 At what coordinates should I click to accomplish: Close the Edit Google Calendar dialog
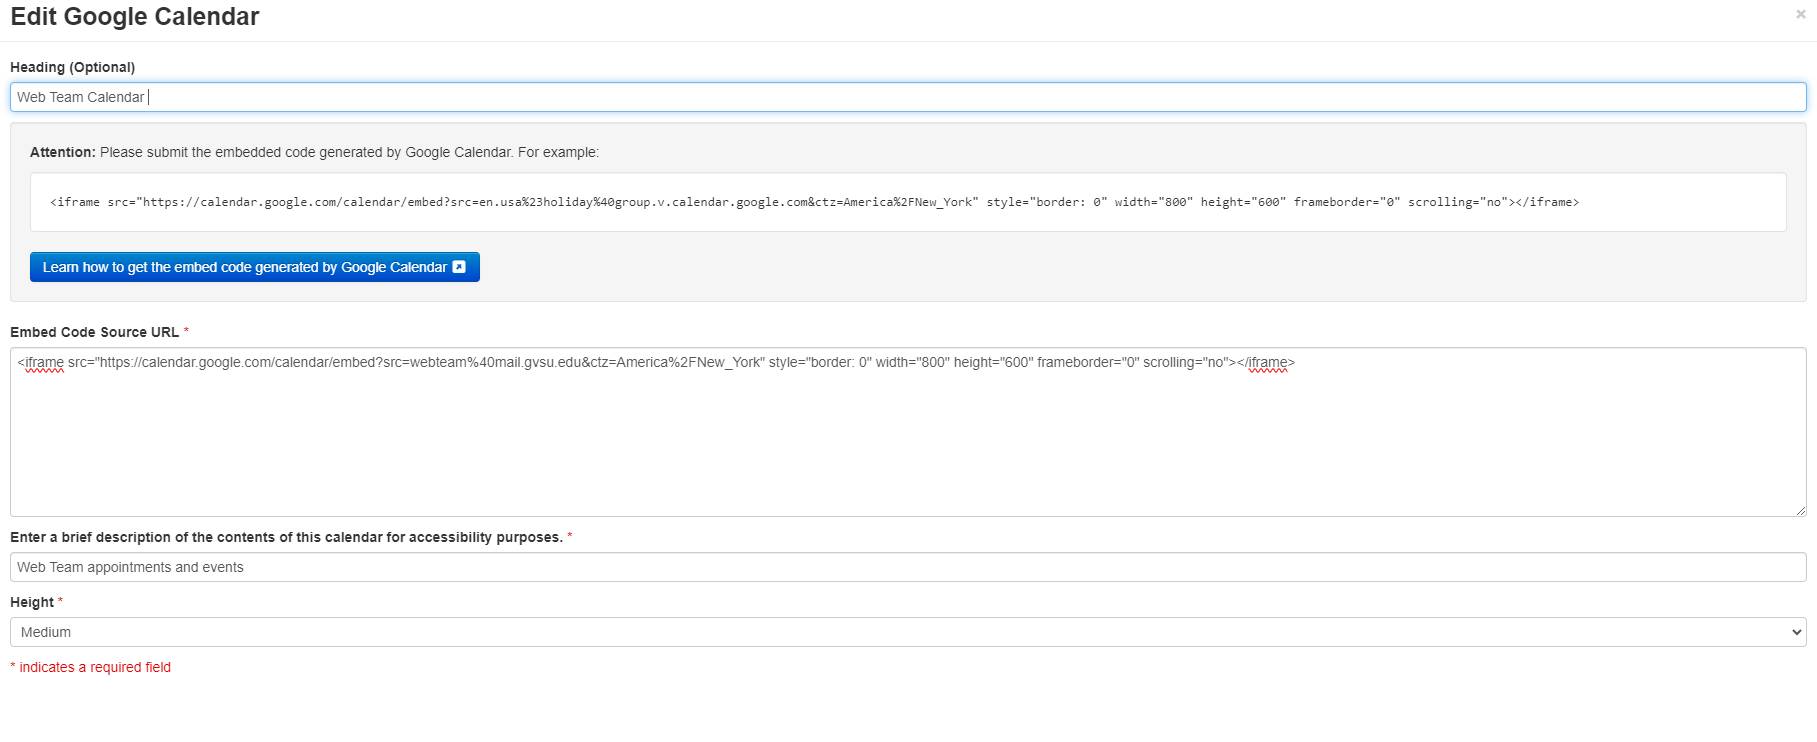[x=1800, y=15]
